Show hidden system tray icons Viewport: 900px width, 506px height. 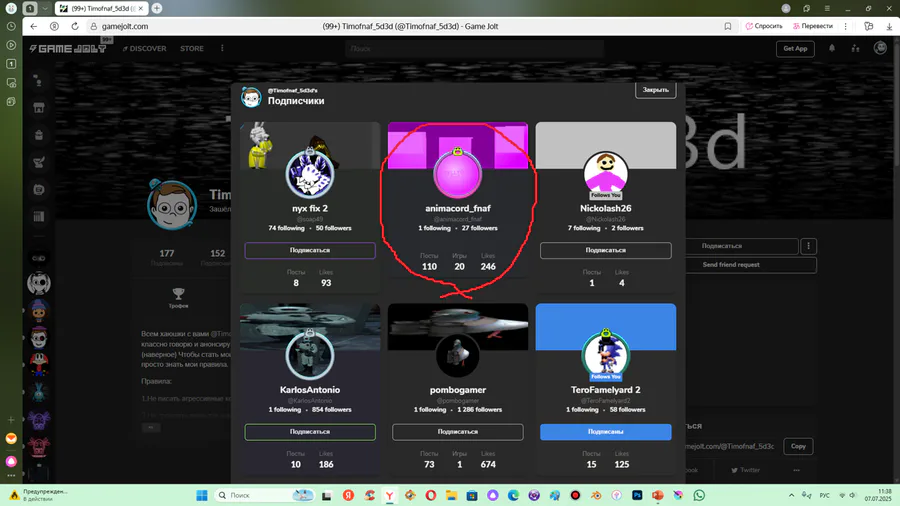[x=791, y=495]
